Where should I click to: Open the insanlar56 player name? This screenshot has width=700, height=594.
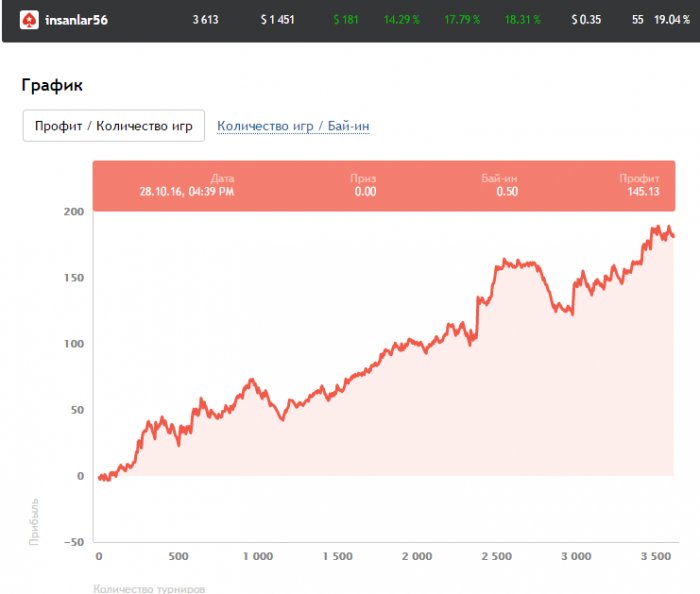(77, 20)
